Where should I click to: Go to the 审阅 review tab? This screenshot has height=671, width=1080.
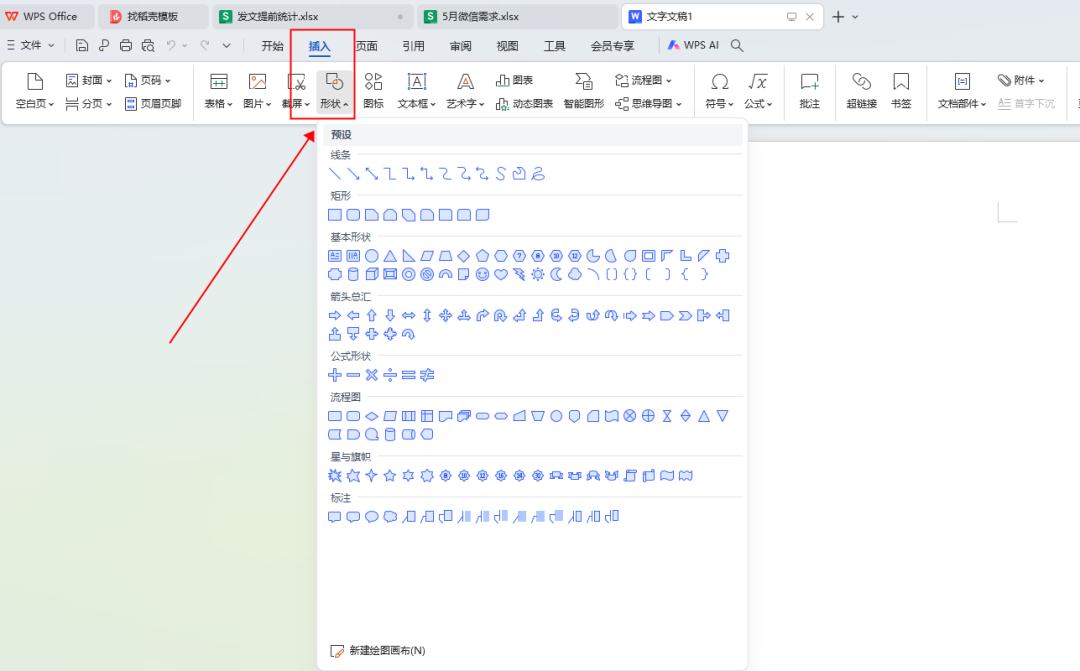(x=460, y=45)
